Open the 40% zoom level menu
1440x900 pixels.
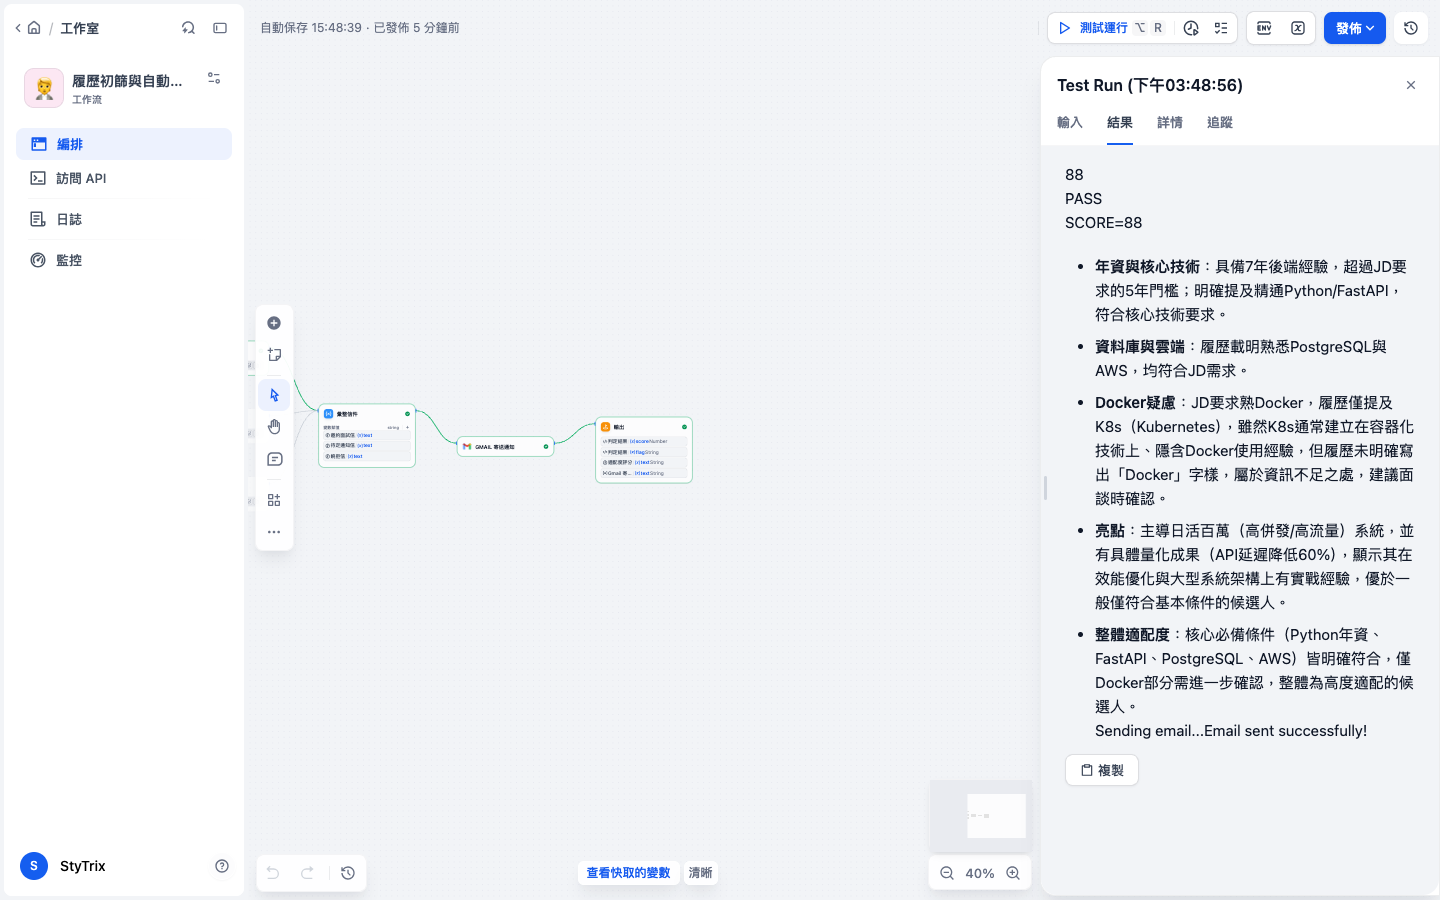point(980,873)
